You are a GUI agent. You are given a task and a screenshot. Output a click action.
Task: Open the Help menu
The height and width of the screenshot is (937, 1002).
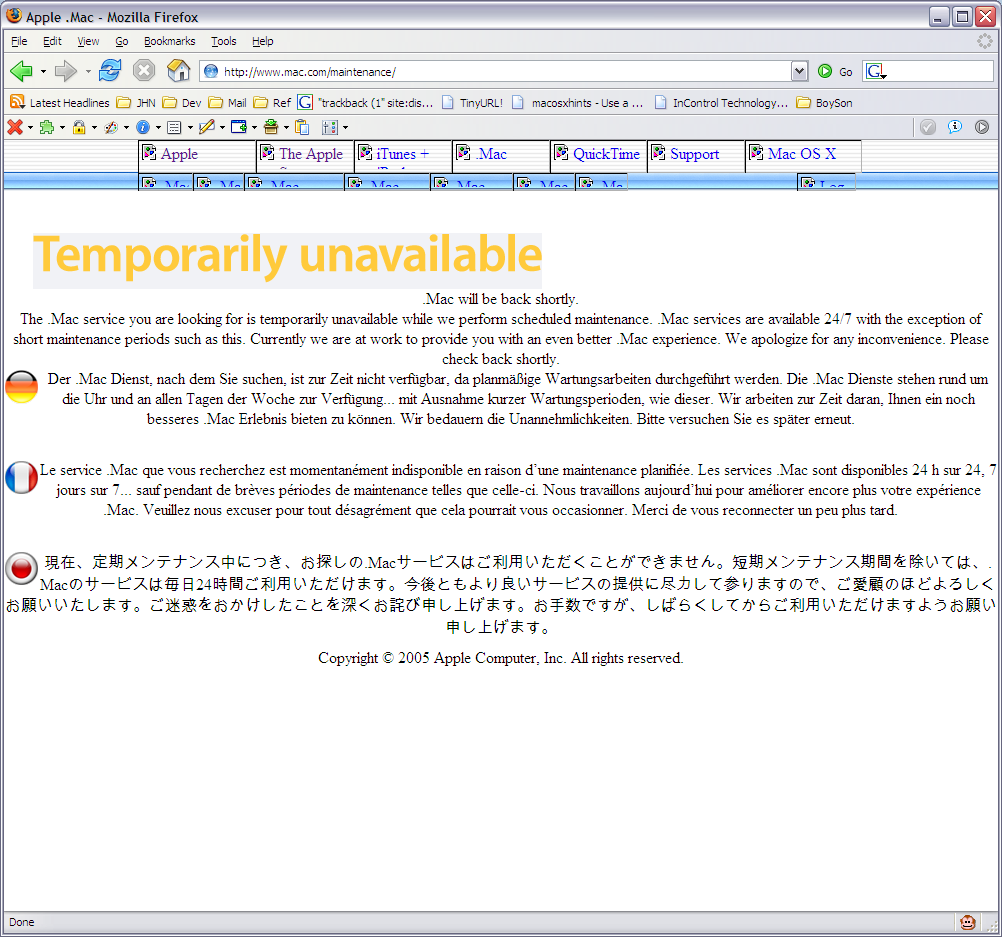point(263,41)
